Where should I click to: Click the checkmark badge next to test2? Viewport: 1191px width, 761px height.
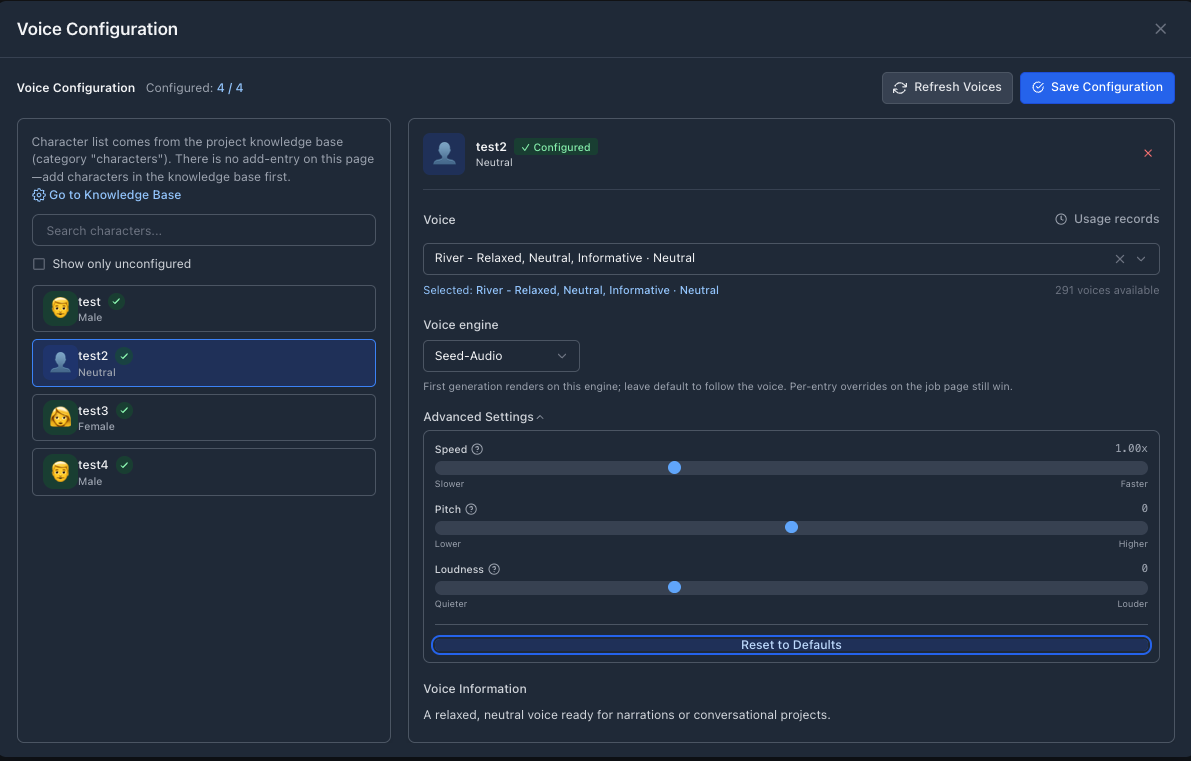pos(125,355)
